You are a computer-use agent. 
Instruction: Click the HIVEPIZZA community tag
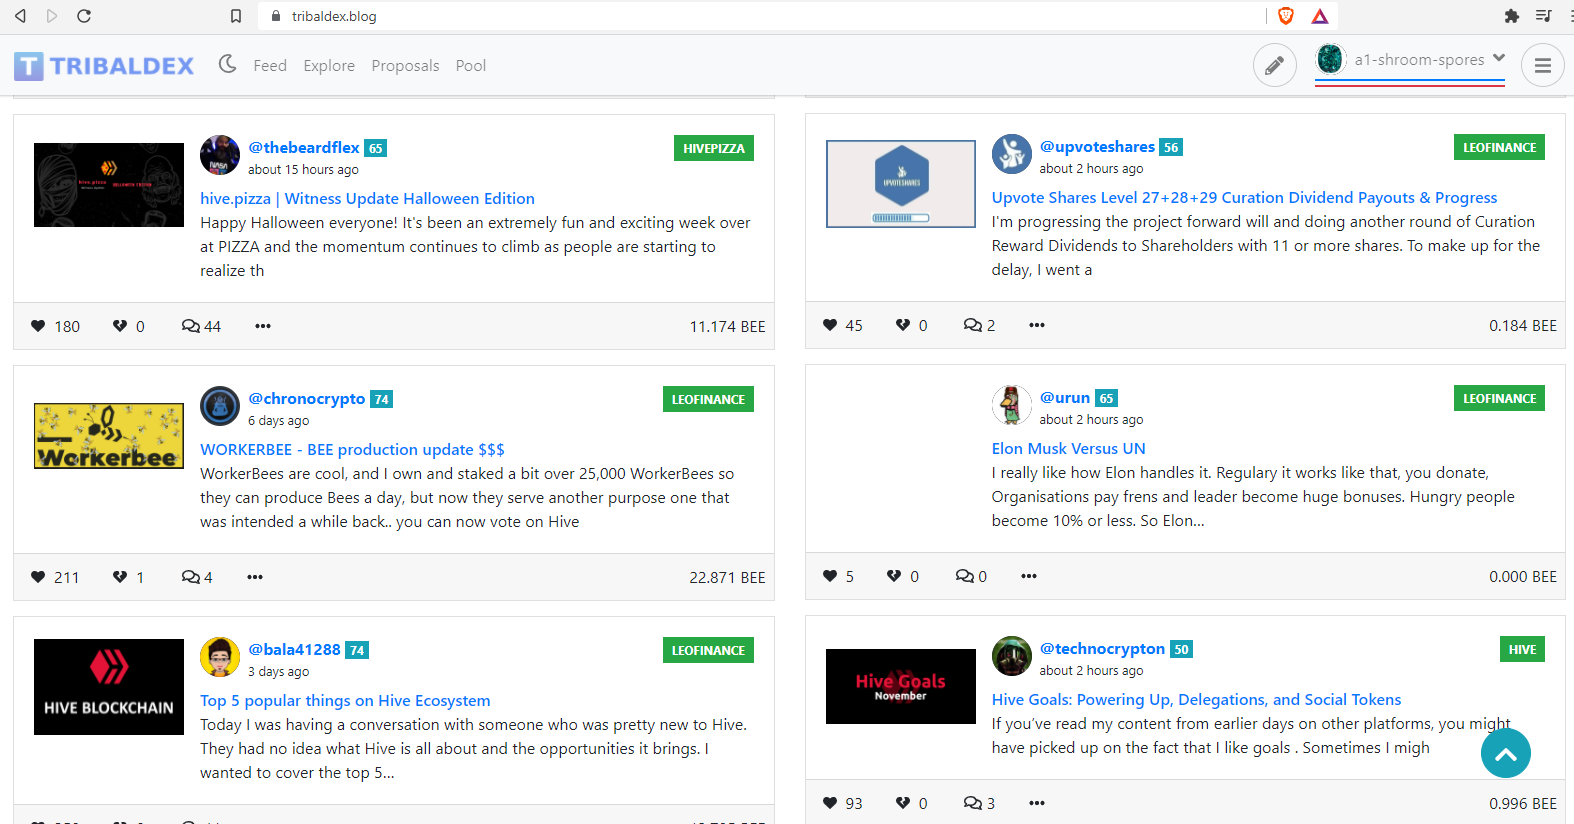coord(714,148)
